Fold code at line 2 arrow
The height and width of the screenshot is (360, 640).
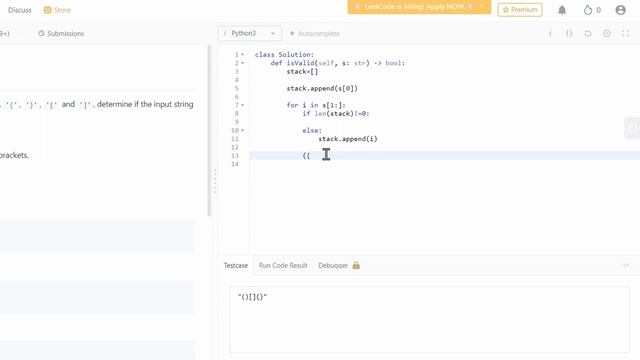coord(242,63)
